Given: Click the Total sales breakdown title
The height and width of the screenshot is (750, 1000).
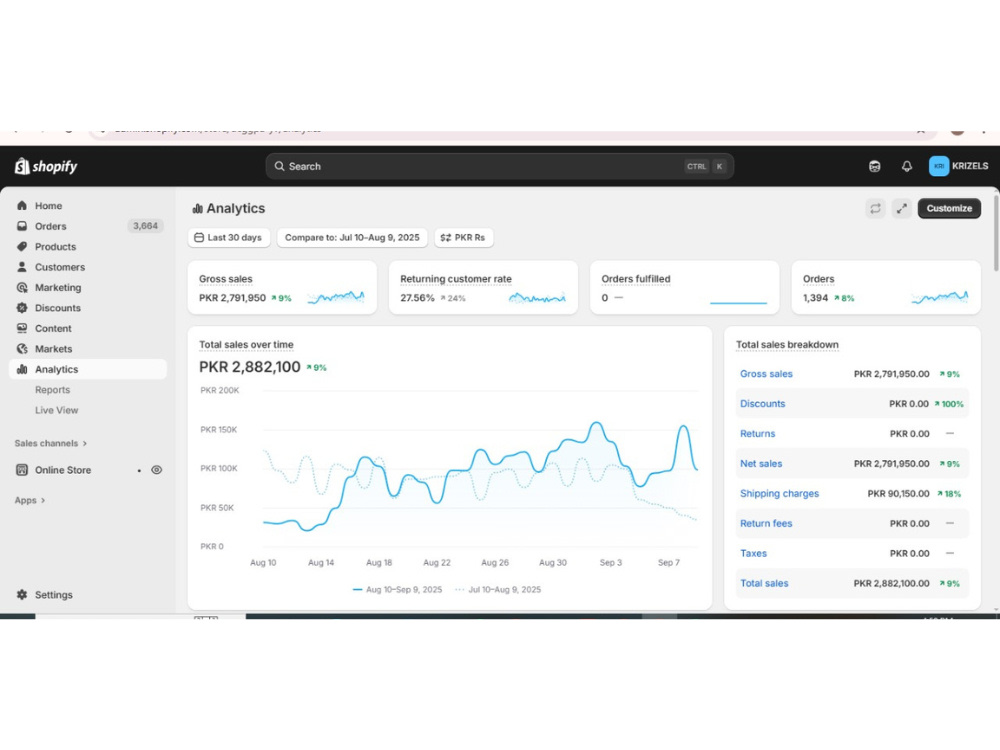Looking at the screenshot, I should tap(787, 344).
